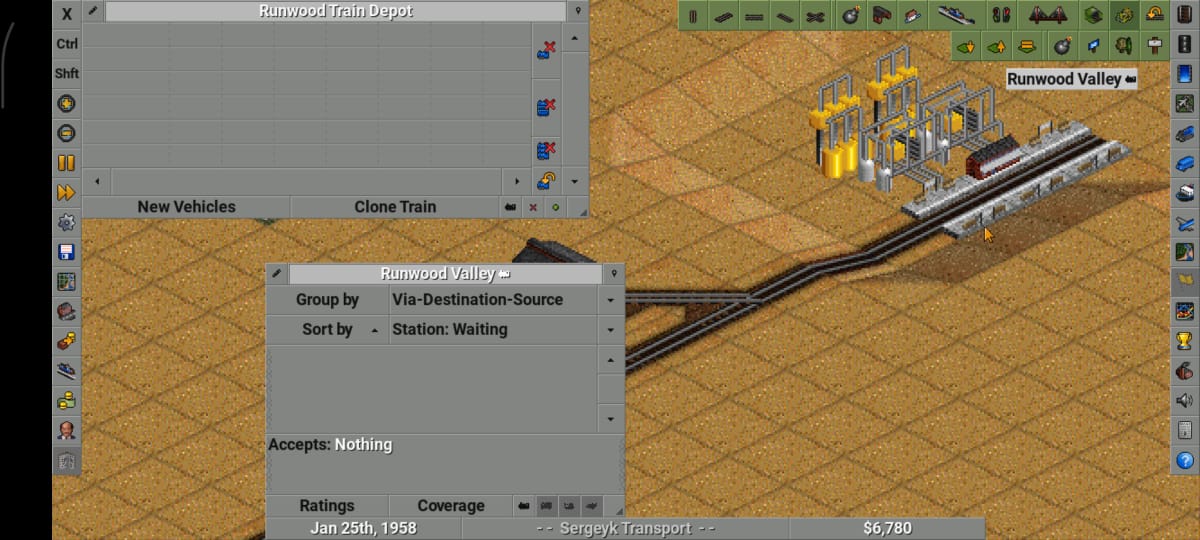Viewport: 1200px width, 540px height.
Task: Open game settings gear icon
Action: point(67,222)
